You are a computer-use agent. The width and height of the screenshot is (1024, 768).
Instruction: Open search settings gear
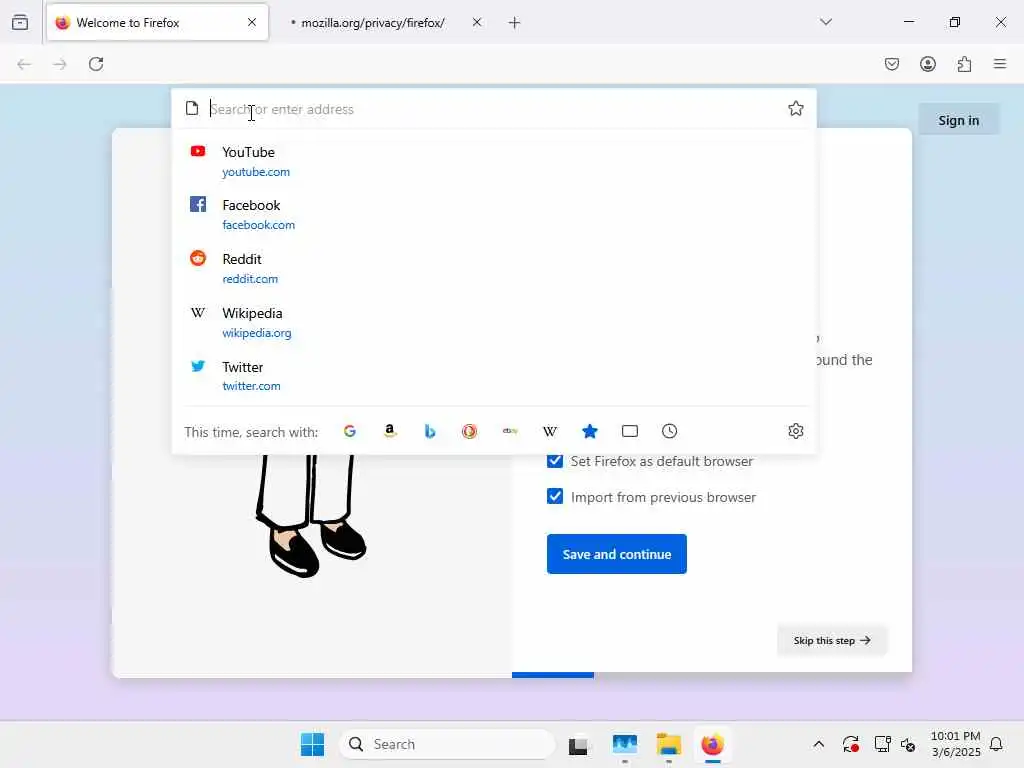pyautogui.click(x=795, y=431)
